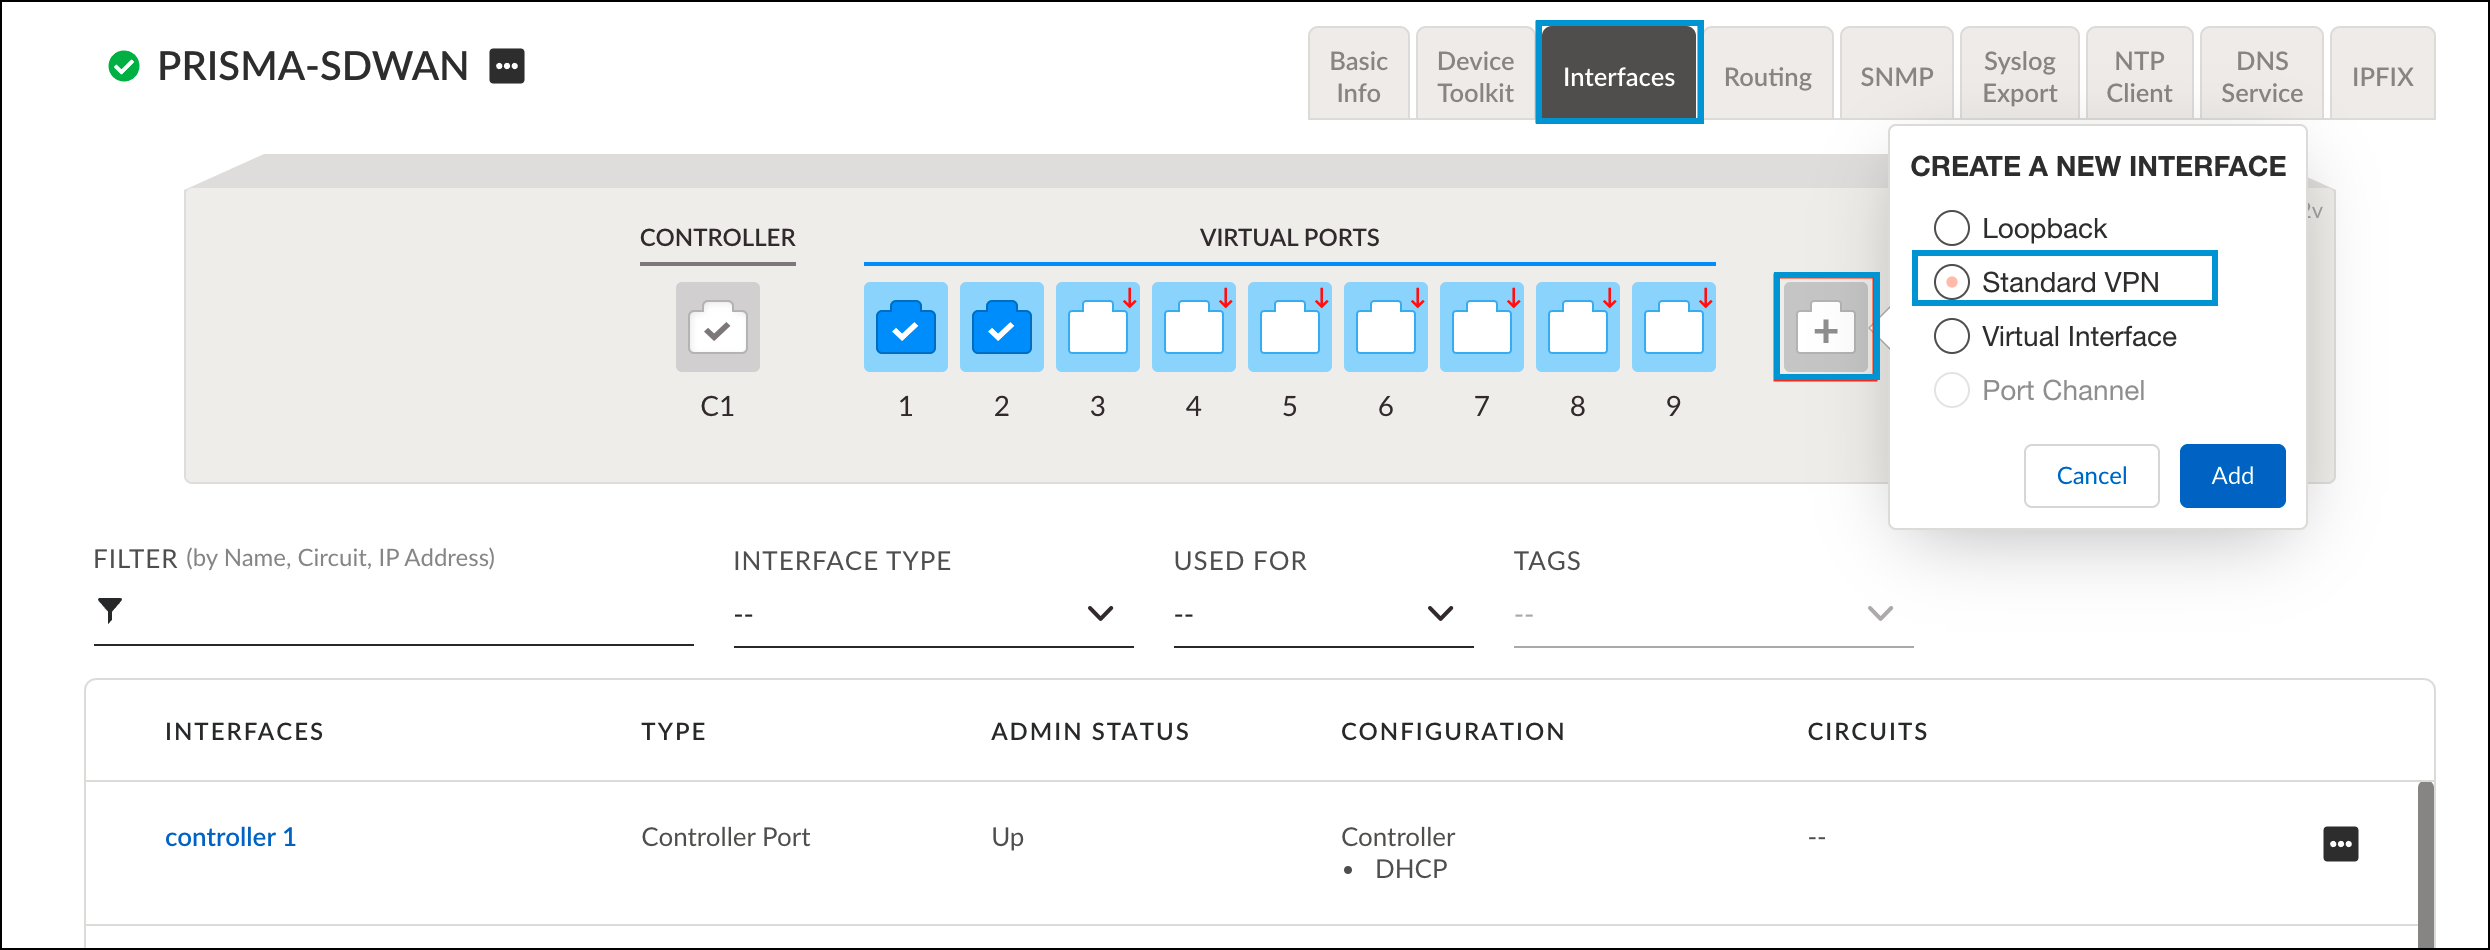Image resolution: width=2490 pixels, height=950 pixels.
Task: Select virtual port 7
Action: click(x=1481, y=327)
